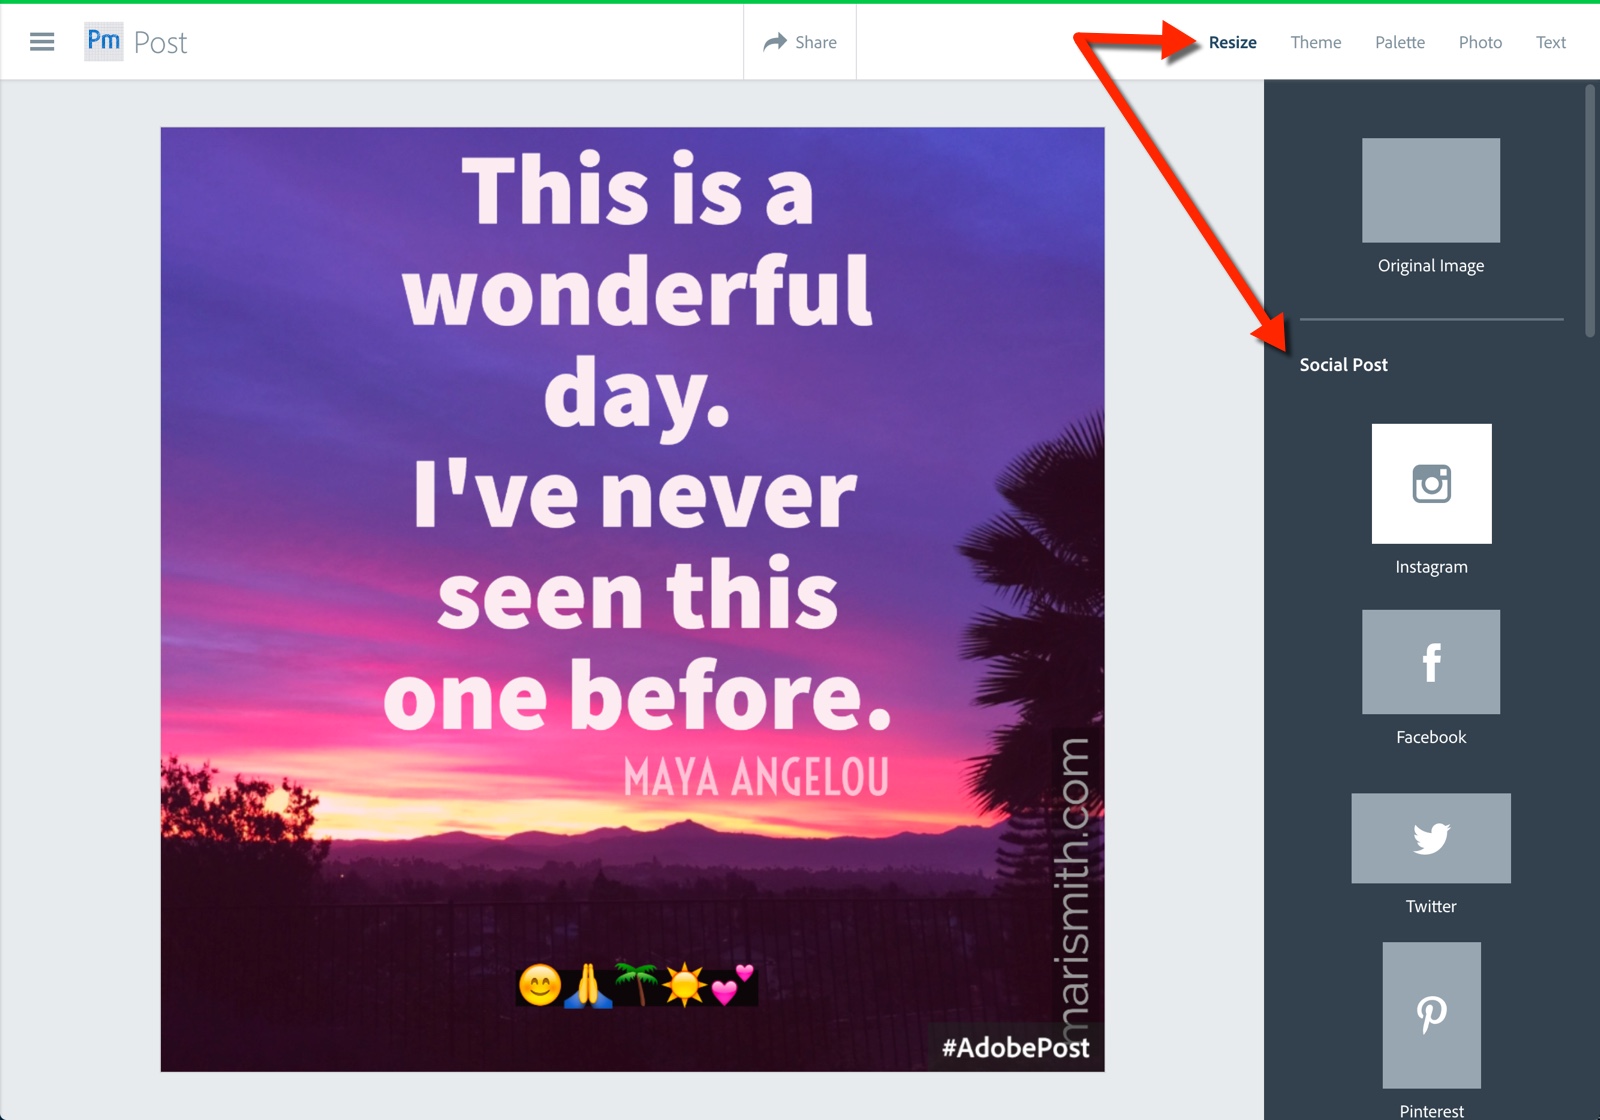Select the quote text on canvas
Viewport: 1600px width, 1120px height.
click(x=637, y=445)
